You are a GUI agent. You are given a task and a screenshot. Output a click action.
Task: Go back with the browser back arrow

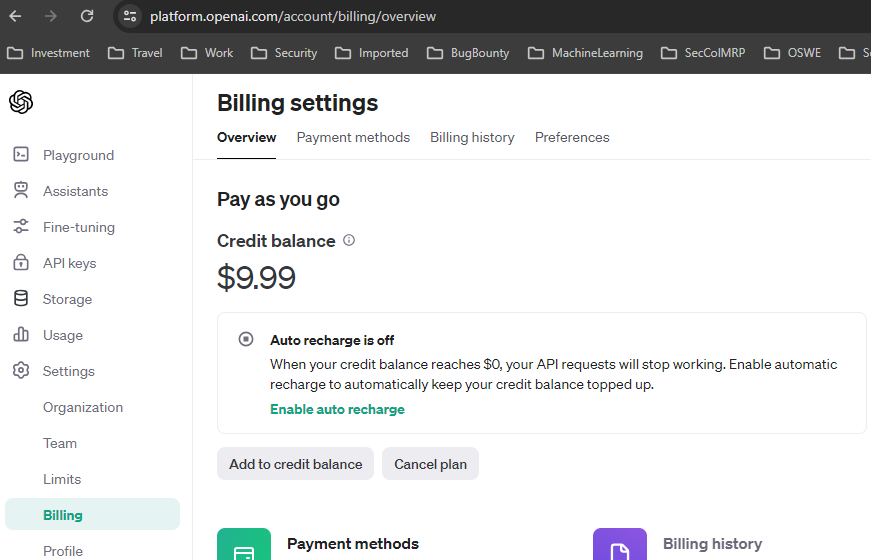pyautogui.click(x=16, y=16)
